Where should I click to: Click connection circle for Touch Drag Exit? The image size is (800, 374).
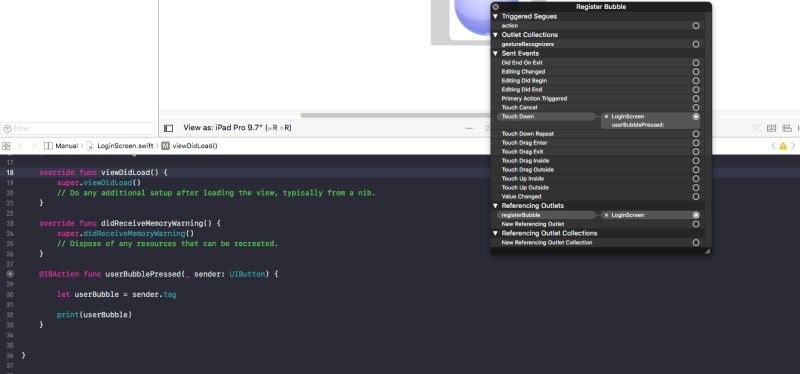[696, 152]
